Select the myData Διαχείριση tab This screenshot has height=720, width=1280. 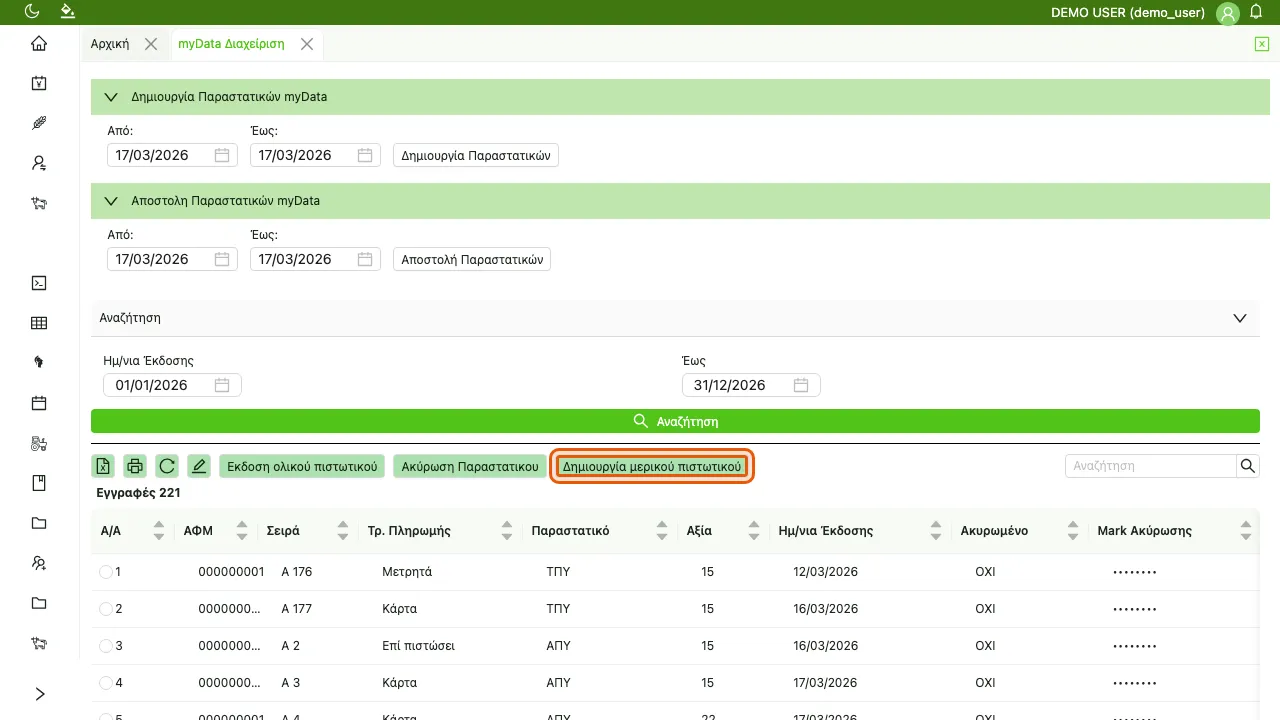231,44
